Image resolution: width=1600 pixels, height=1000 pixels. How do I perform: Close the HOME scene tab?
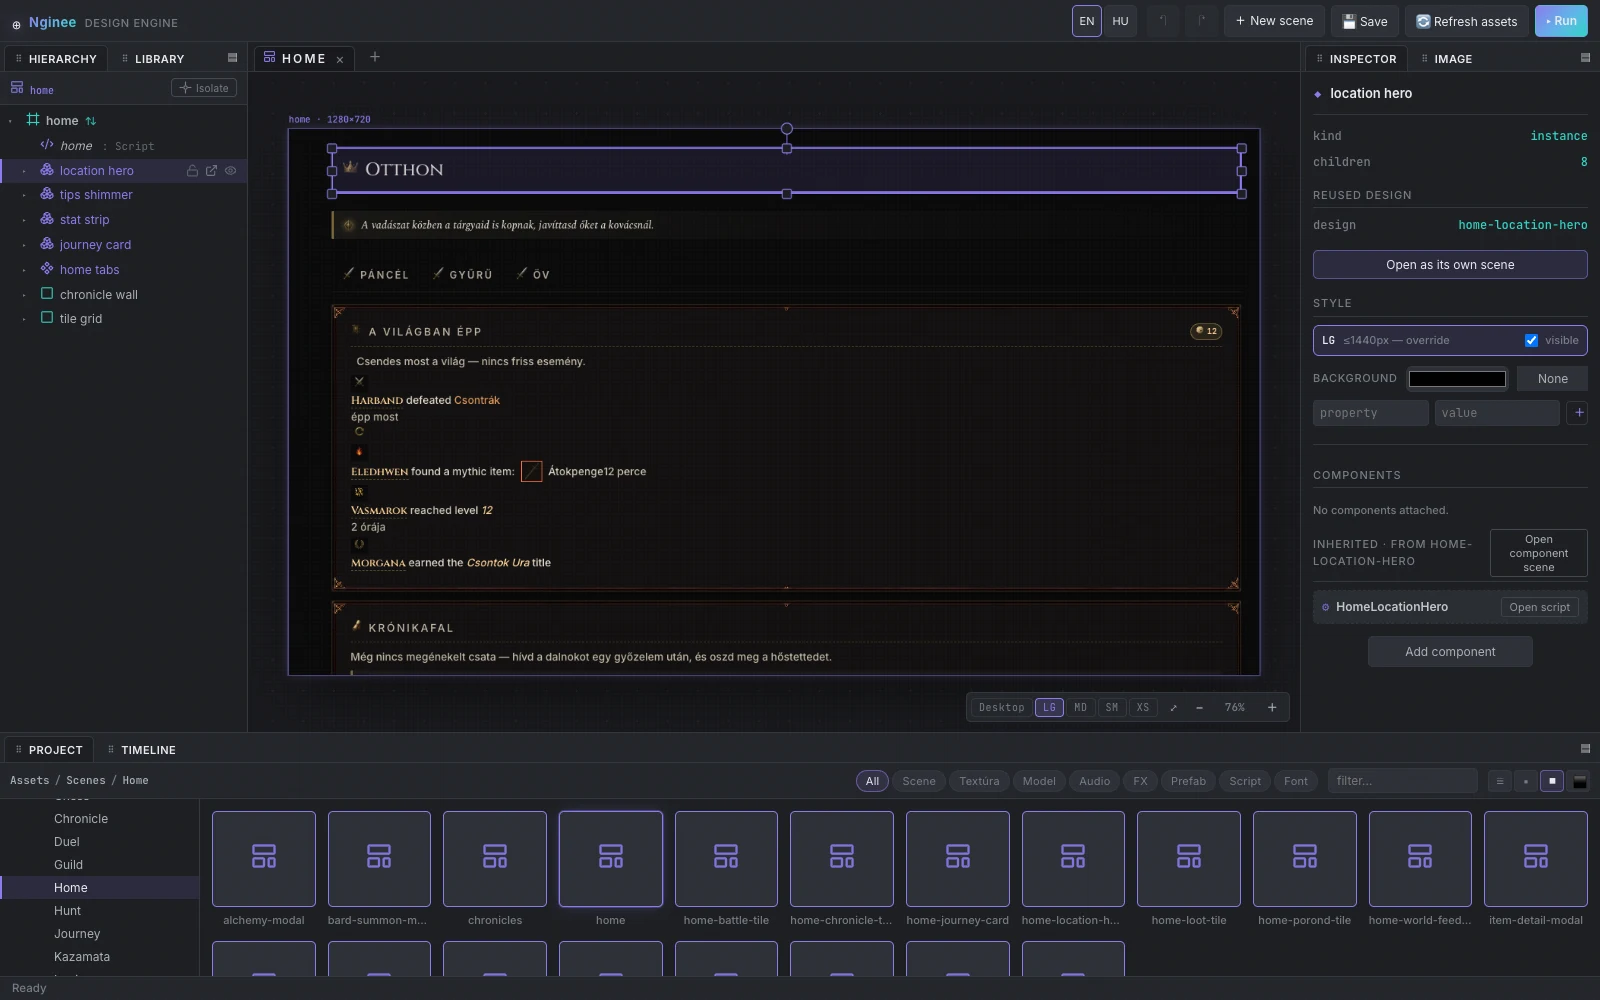click(x=340, y=60)
